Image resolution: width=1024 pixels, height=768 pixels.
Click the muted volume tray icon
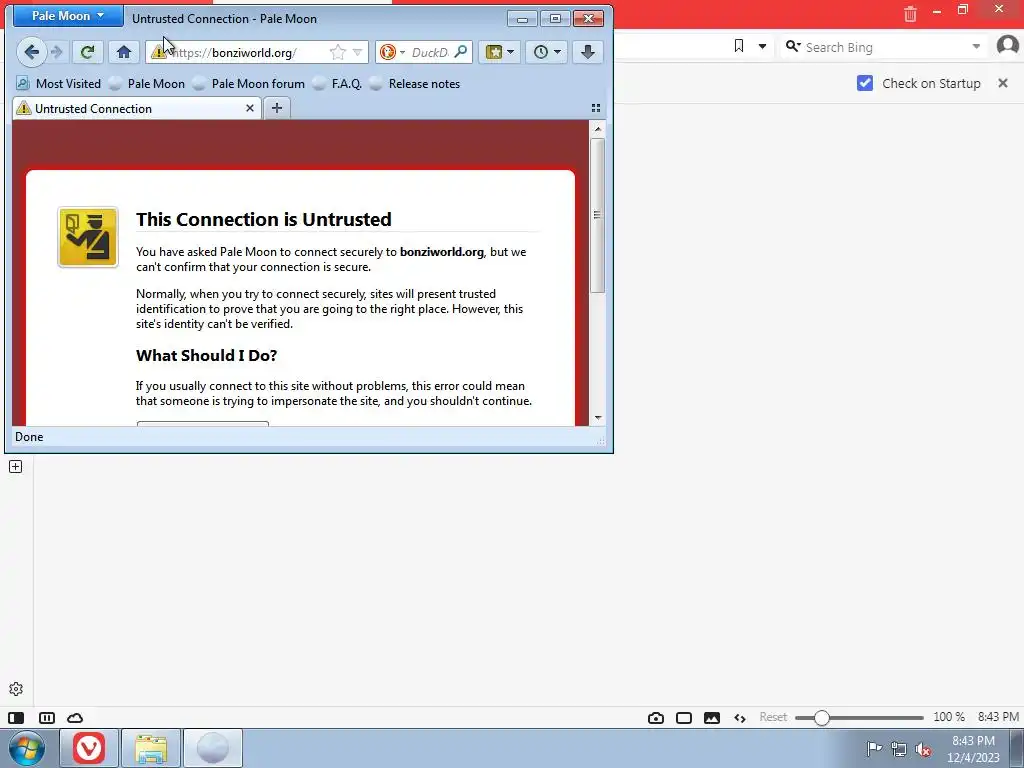pos(923,750)
